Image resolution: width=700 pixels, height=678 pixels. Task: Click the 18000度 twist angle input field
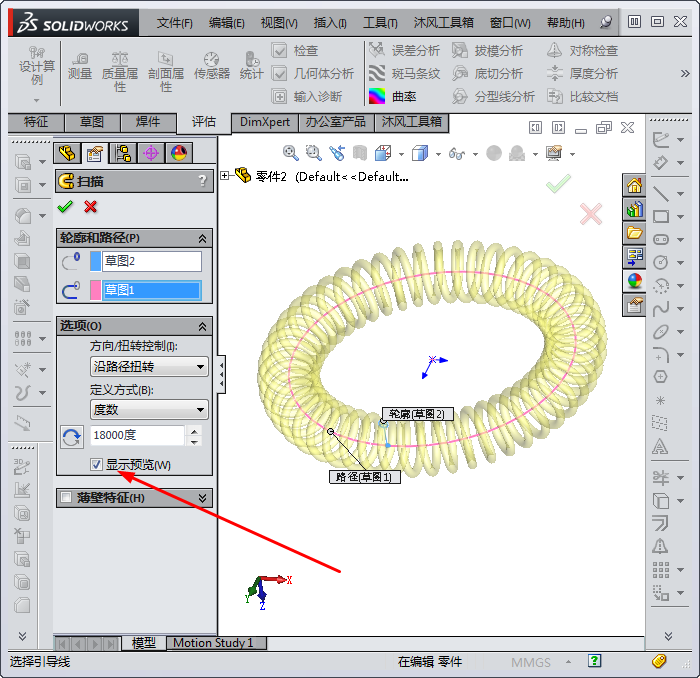point(137,435)
